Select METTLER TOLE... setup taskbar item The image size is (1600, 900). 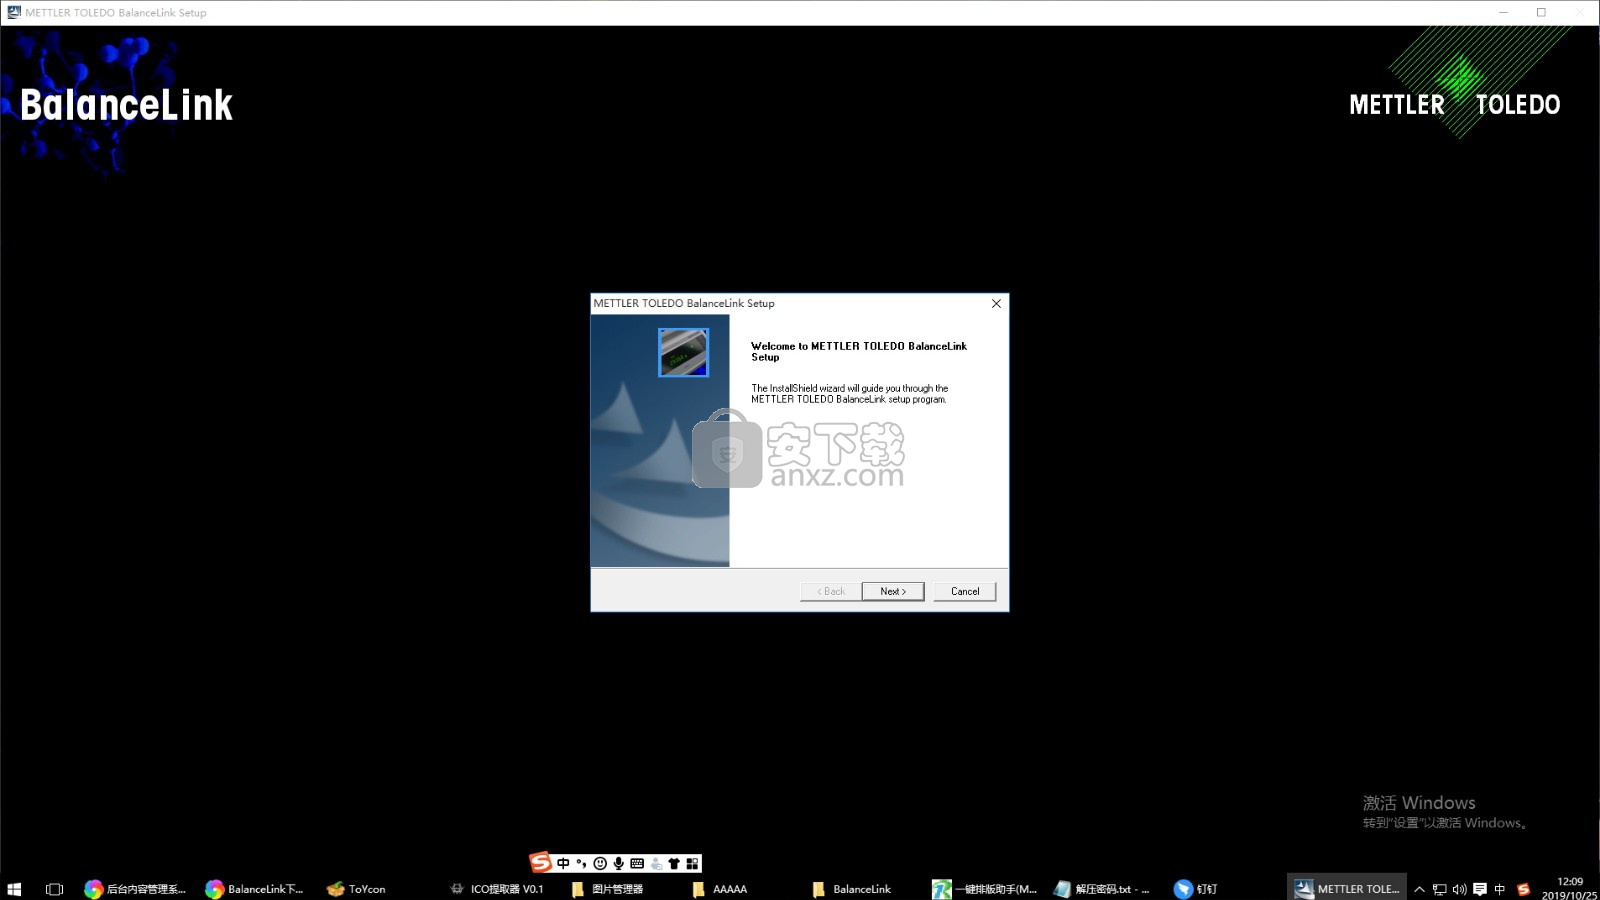(1347, 888)
